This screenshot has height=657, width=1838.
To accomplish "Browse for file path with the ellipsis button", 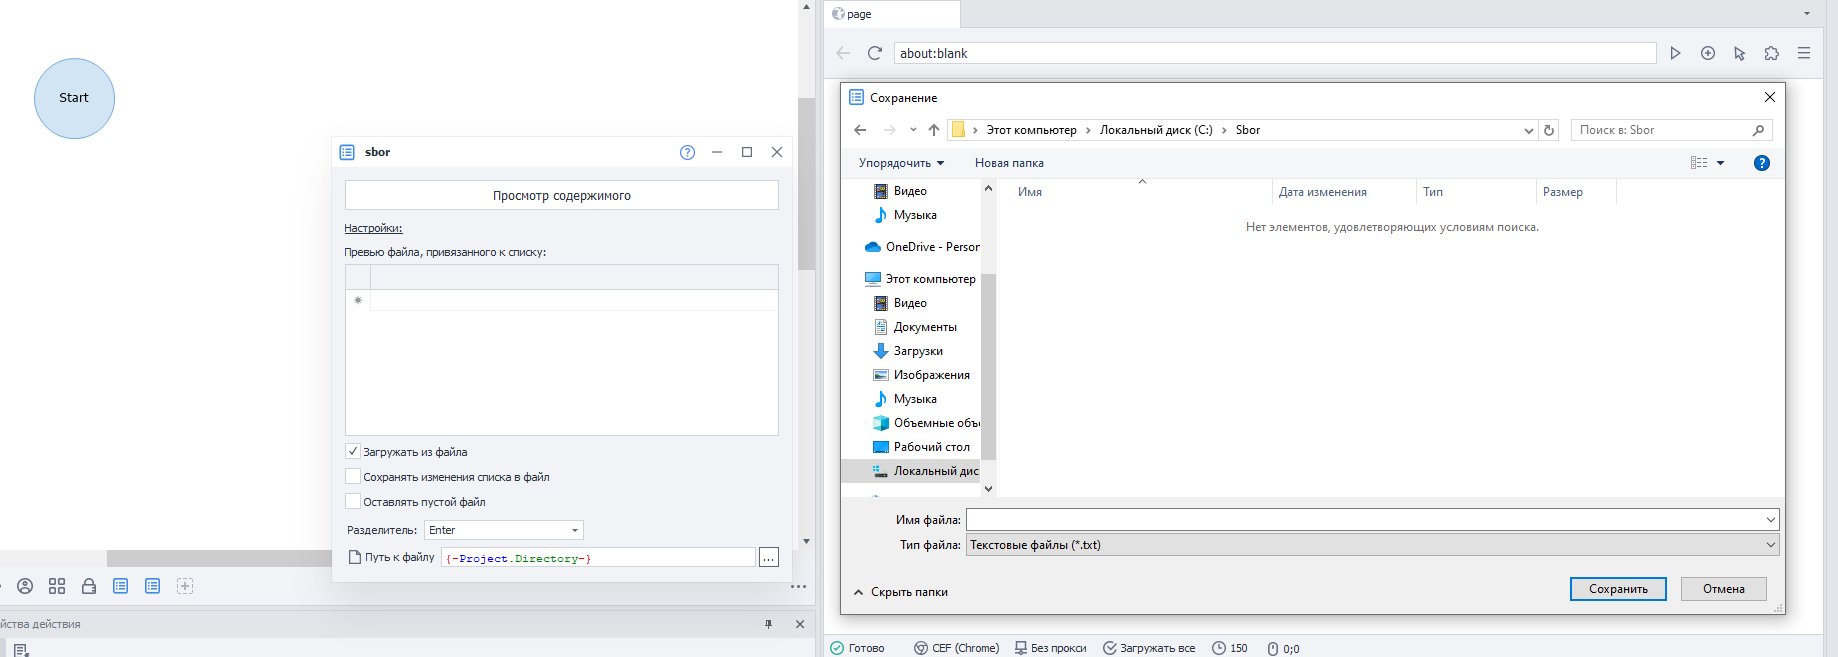I will click(x=768, y=558).
